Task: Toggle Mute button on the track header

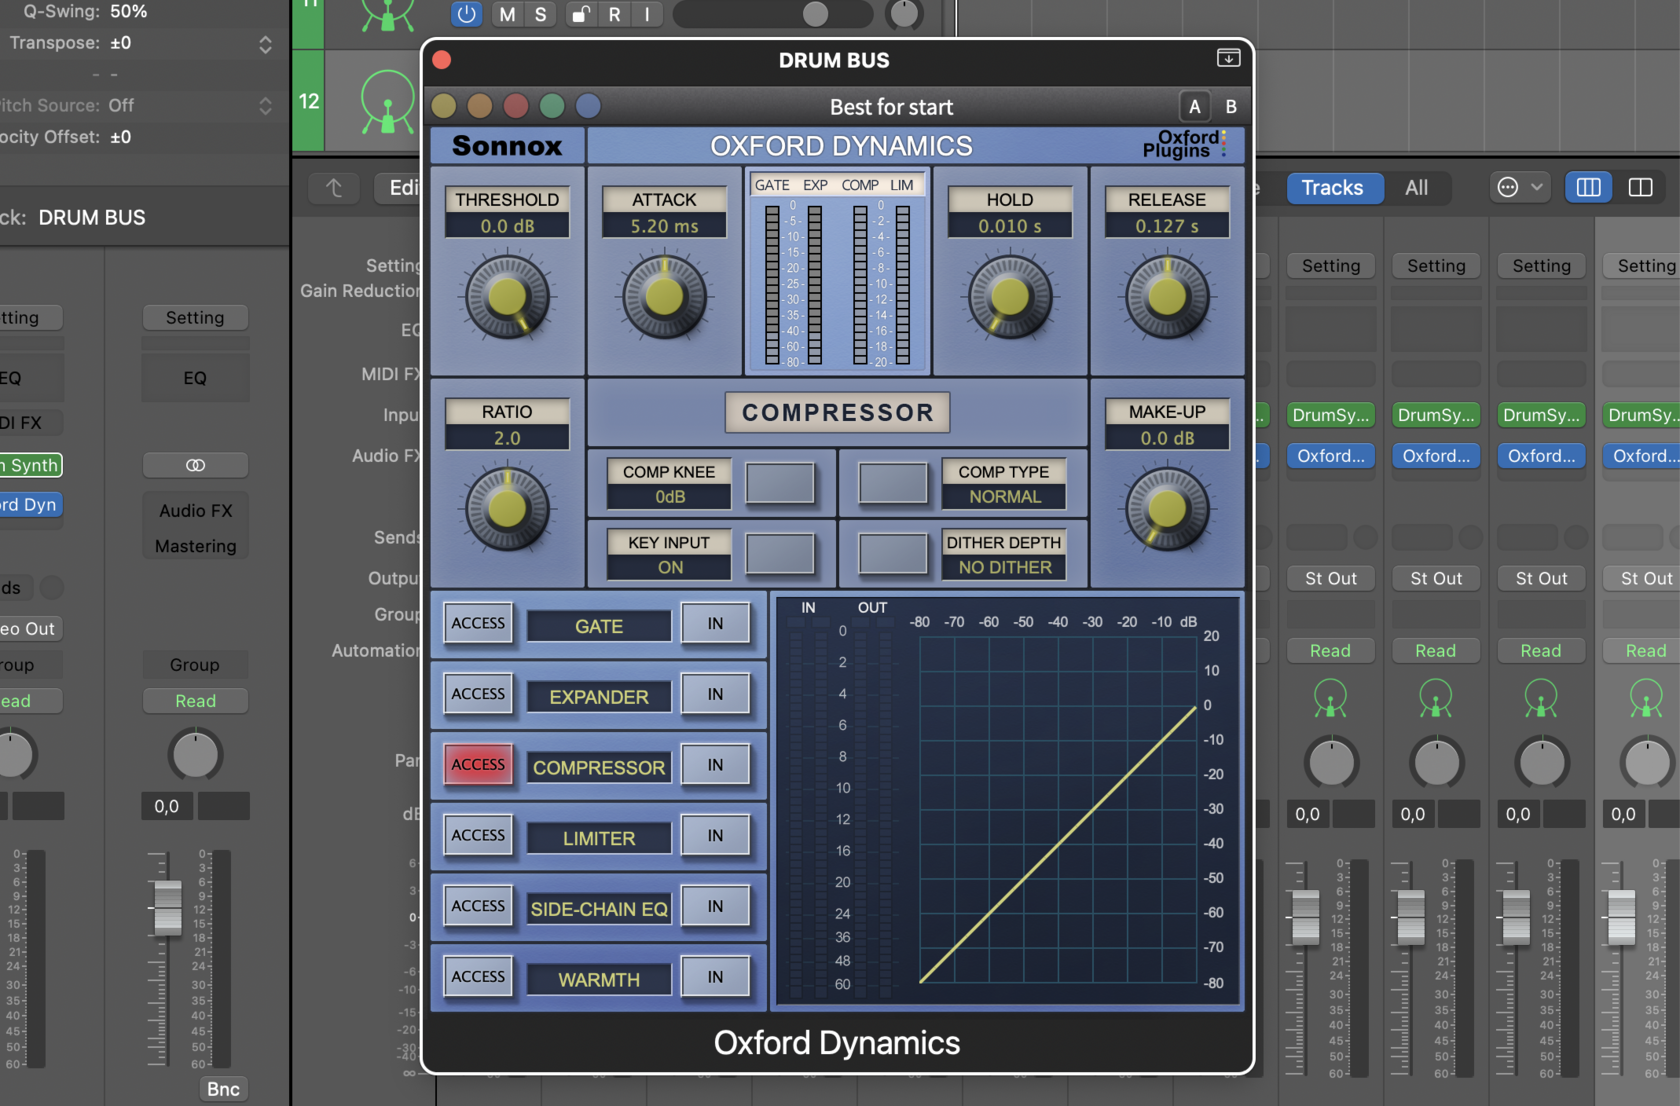Action: pyautogui.click(x=507, y=14)
